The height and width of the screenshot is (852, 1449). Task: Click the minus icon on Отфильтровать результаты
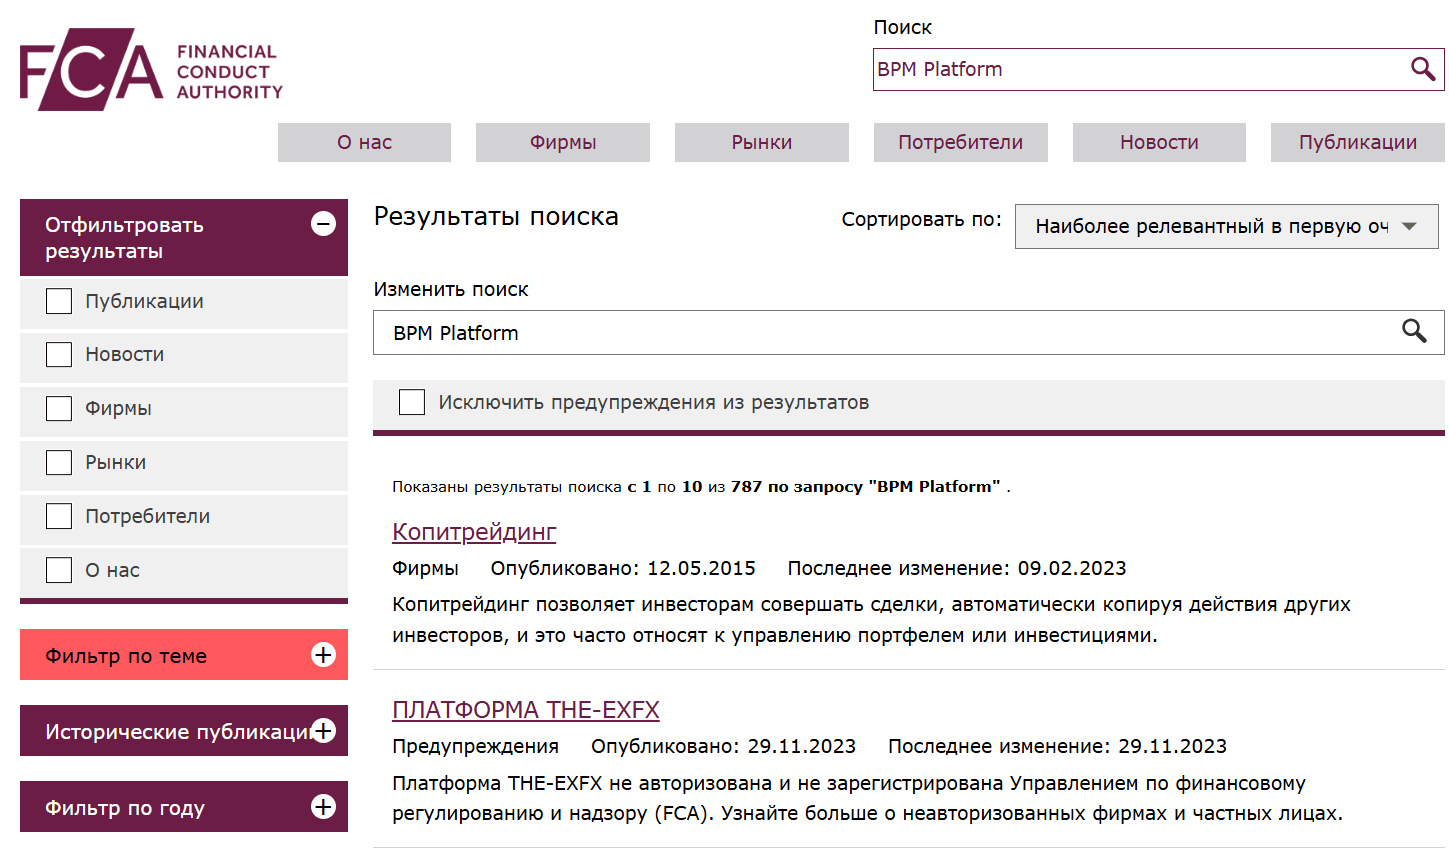pos(323,224)
